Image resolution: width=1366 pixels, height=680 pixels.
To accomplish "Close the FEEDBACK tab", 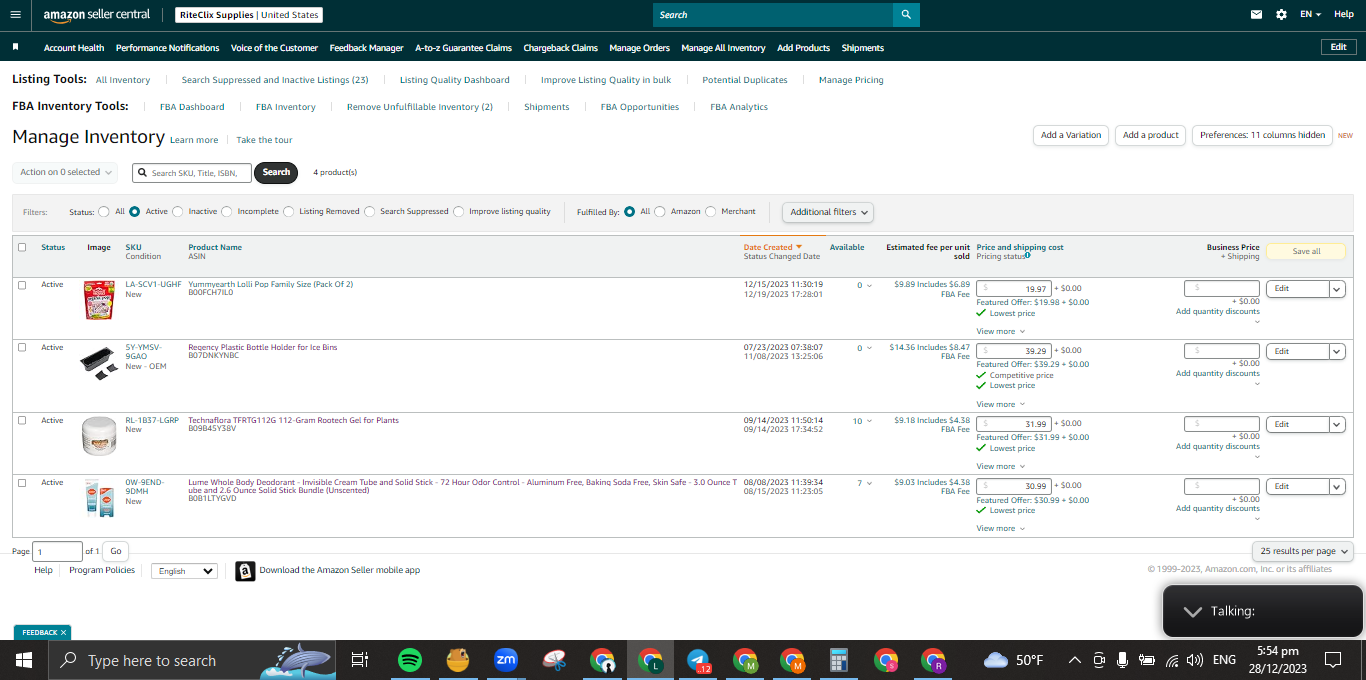I will coord(63,633).
